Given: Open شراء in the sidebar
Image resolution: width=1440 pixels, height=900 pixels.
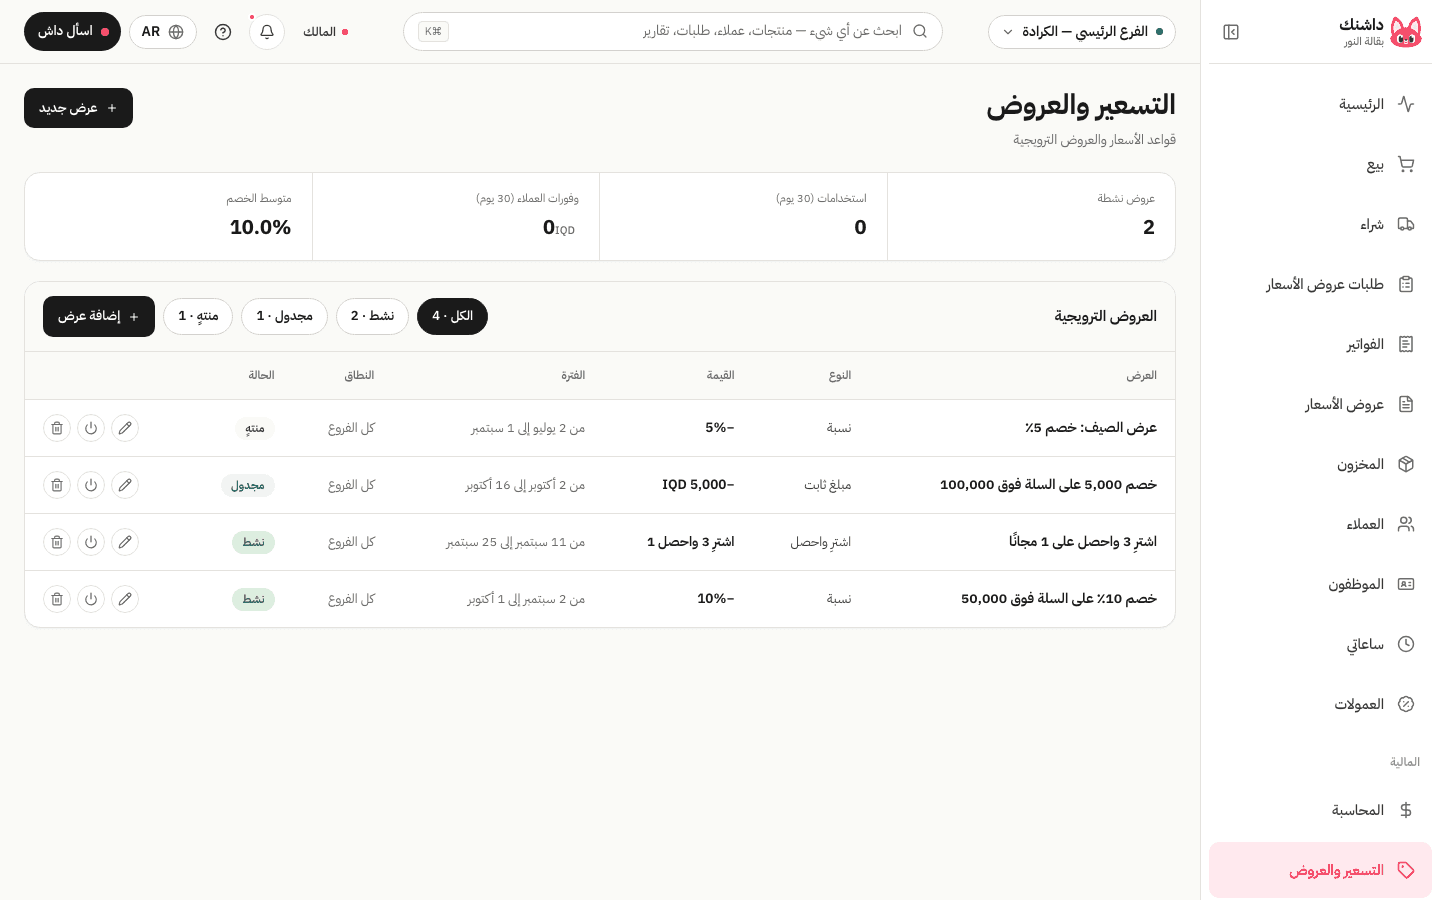Looking at the screenshot, I should point(1320,224).
